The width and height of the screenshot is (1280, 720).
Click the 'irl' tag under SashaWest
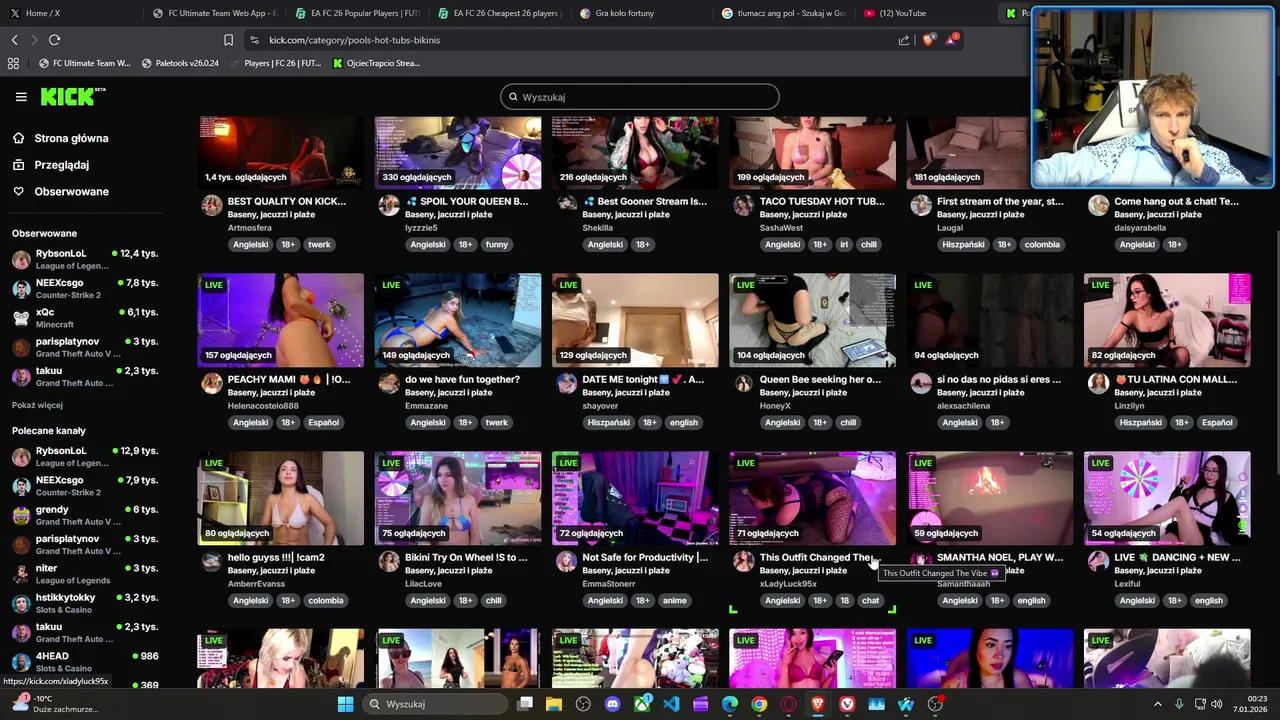tap(844, 244)
